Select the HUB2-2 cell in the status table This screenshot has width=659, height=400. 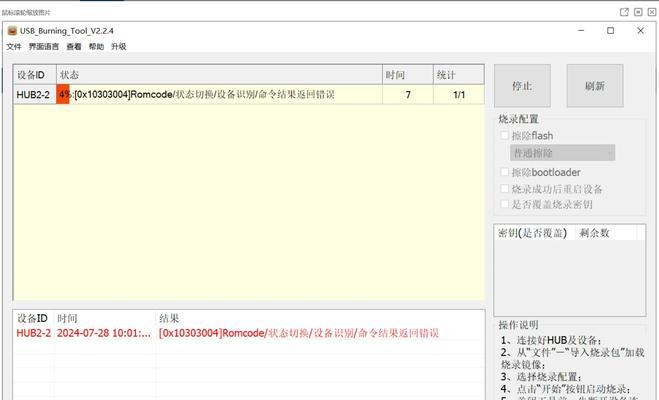pos(35,95)
